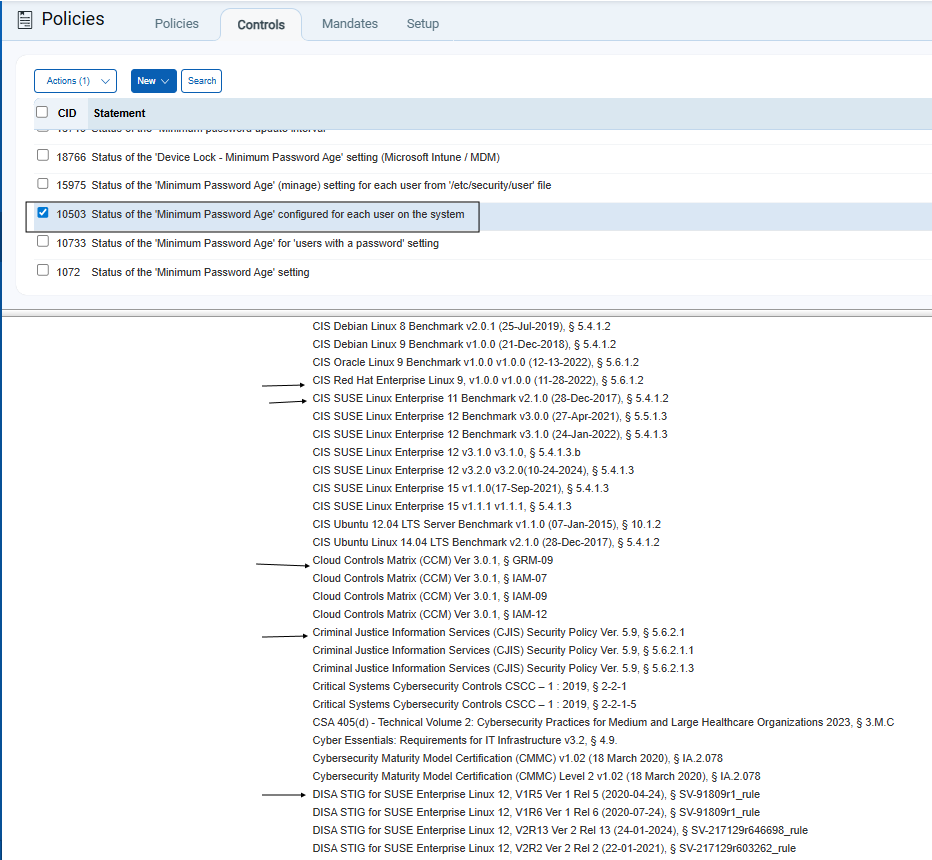Image resolution: width=932 pixels, height=860 pixels.
Task: Click CMMC Level 2 v1.02 entry
Action: [537, 777]
